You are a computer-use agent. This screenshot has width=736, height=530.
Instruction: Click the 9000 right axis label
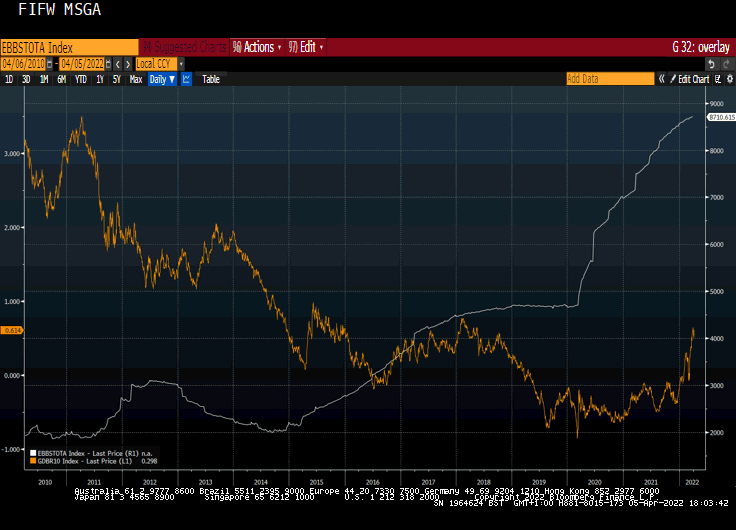point(717,104)
